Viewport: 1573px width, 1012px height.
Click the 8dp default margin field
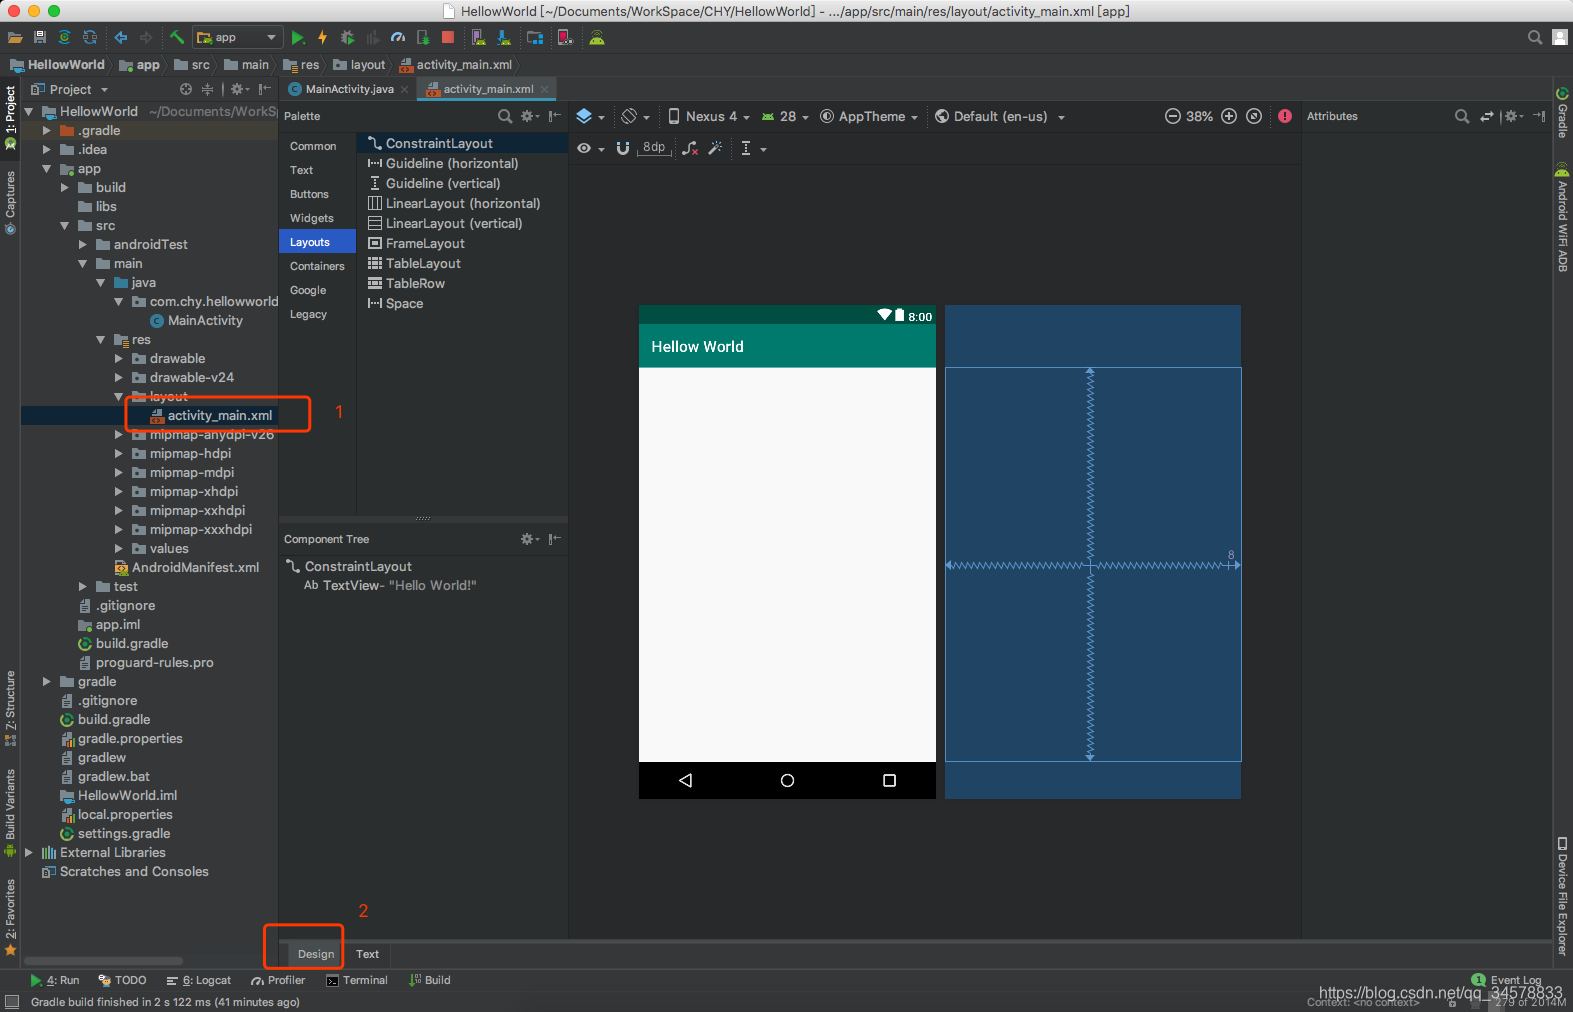click(654, 147)
